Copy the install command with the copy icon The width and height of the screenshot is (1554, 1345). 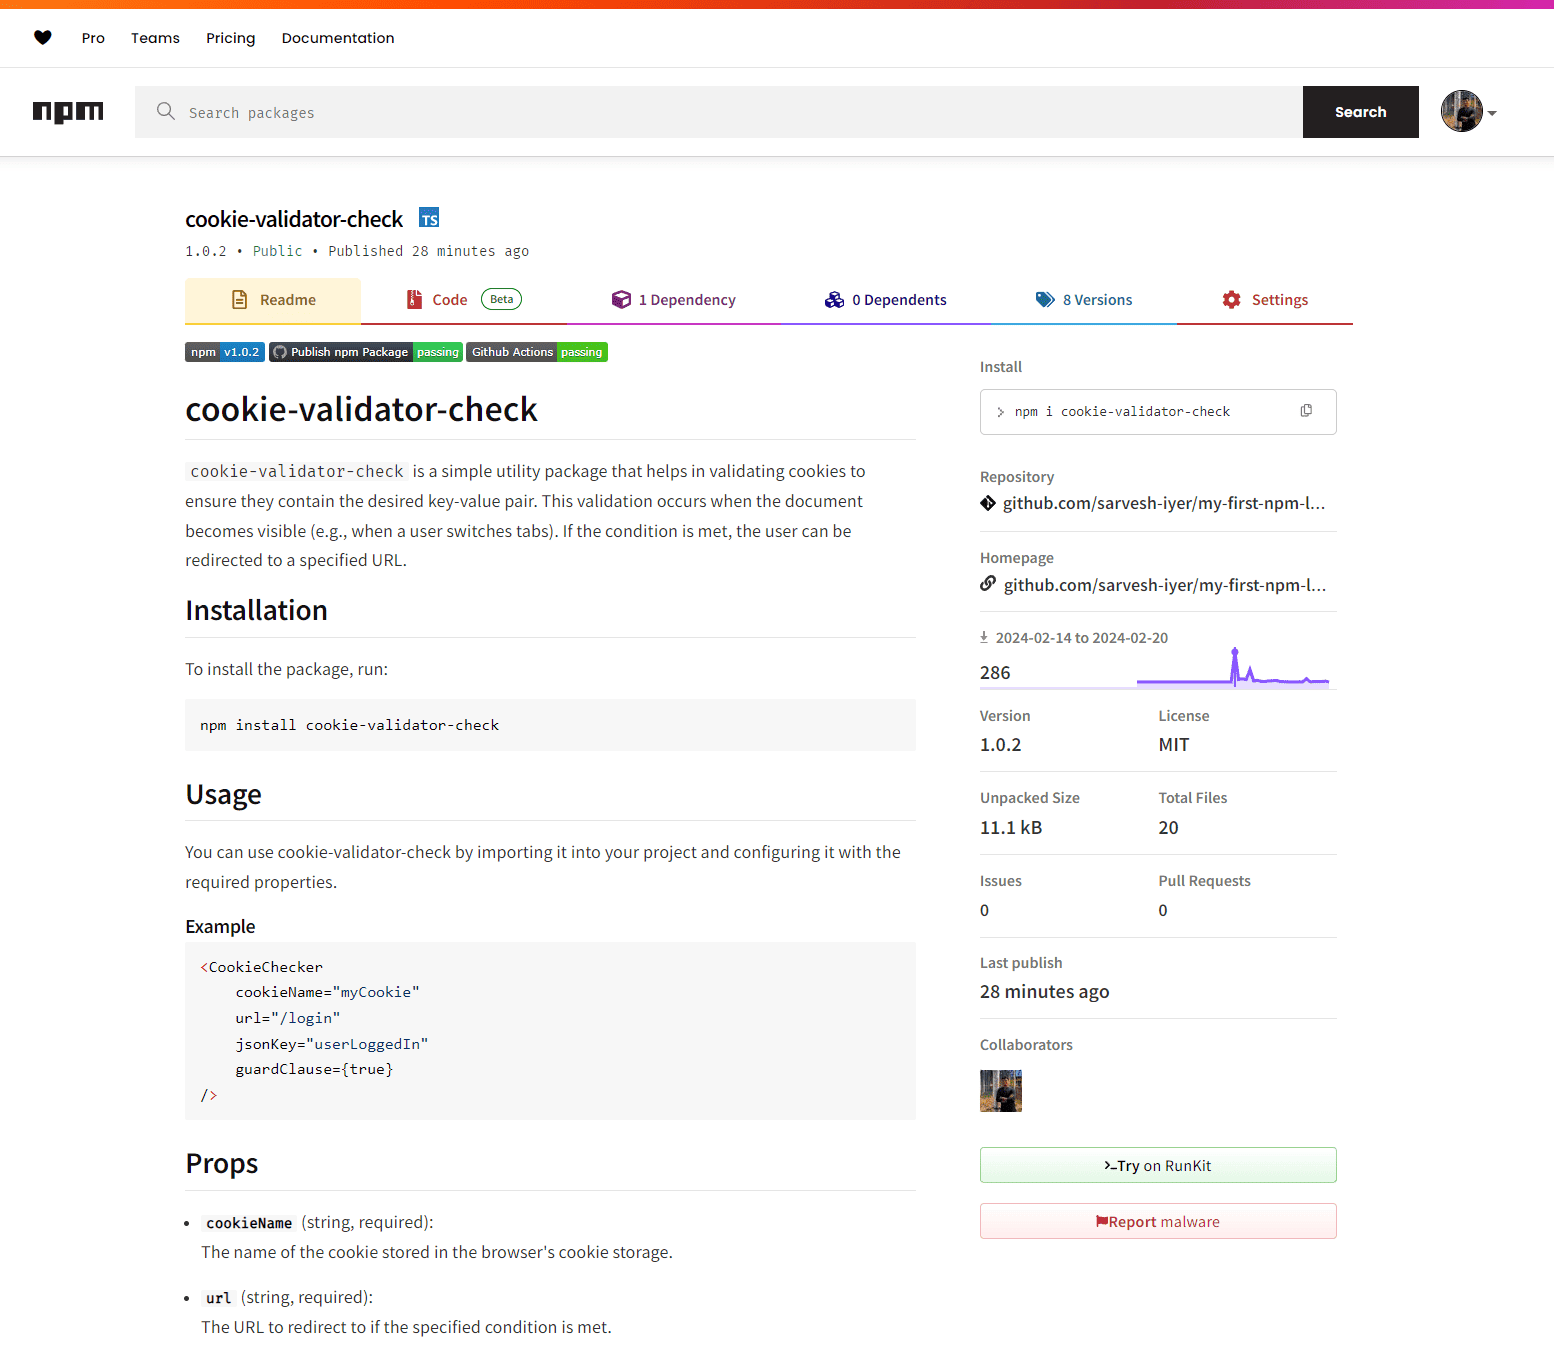(1306, 411)
